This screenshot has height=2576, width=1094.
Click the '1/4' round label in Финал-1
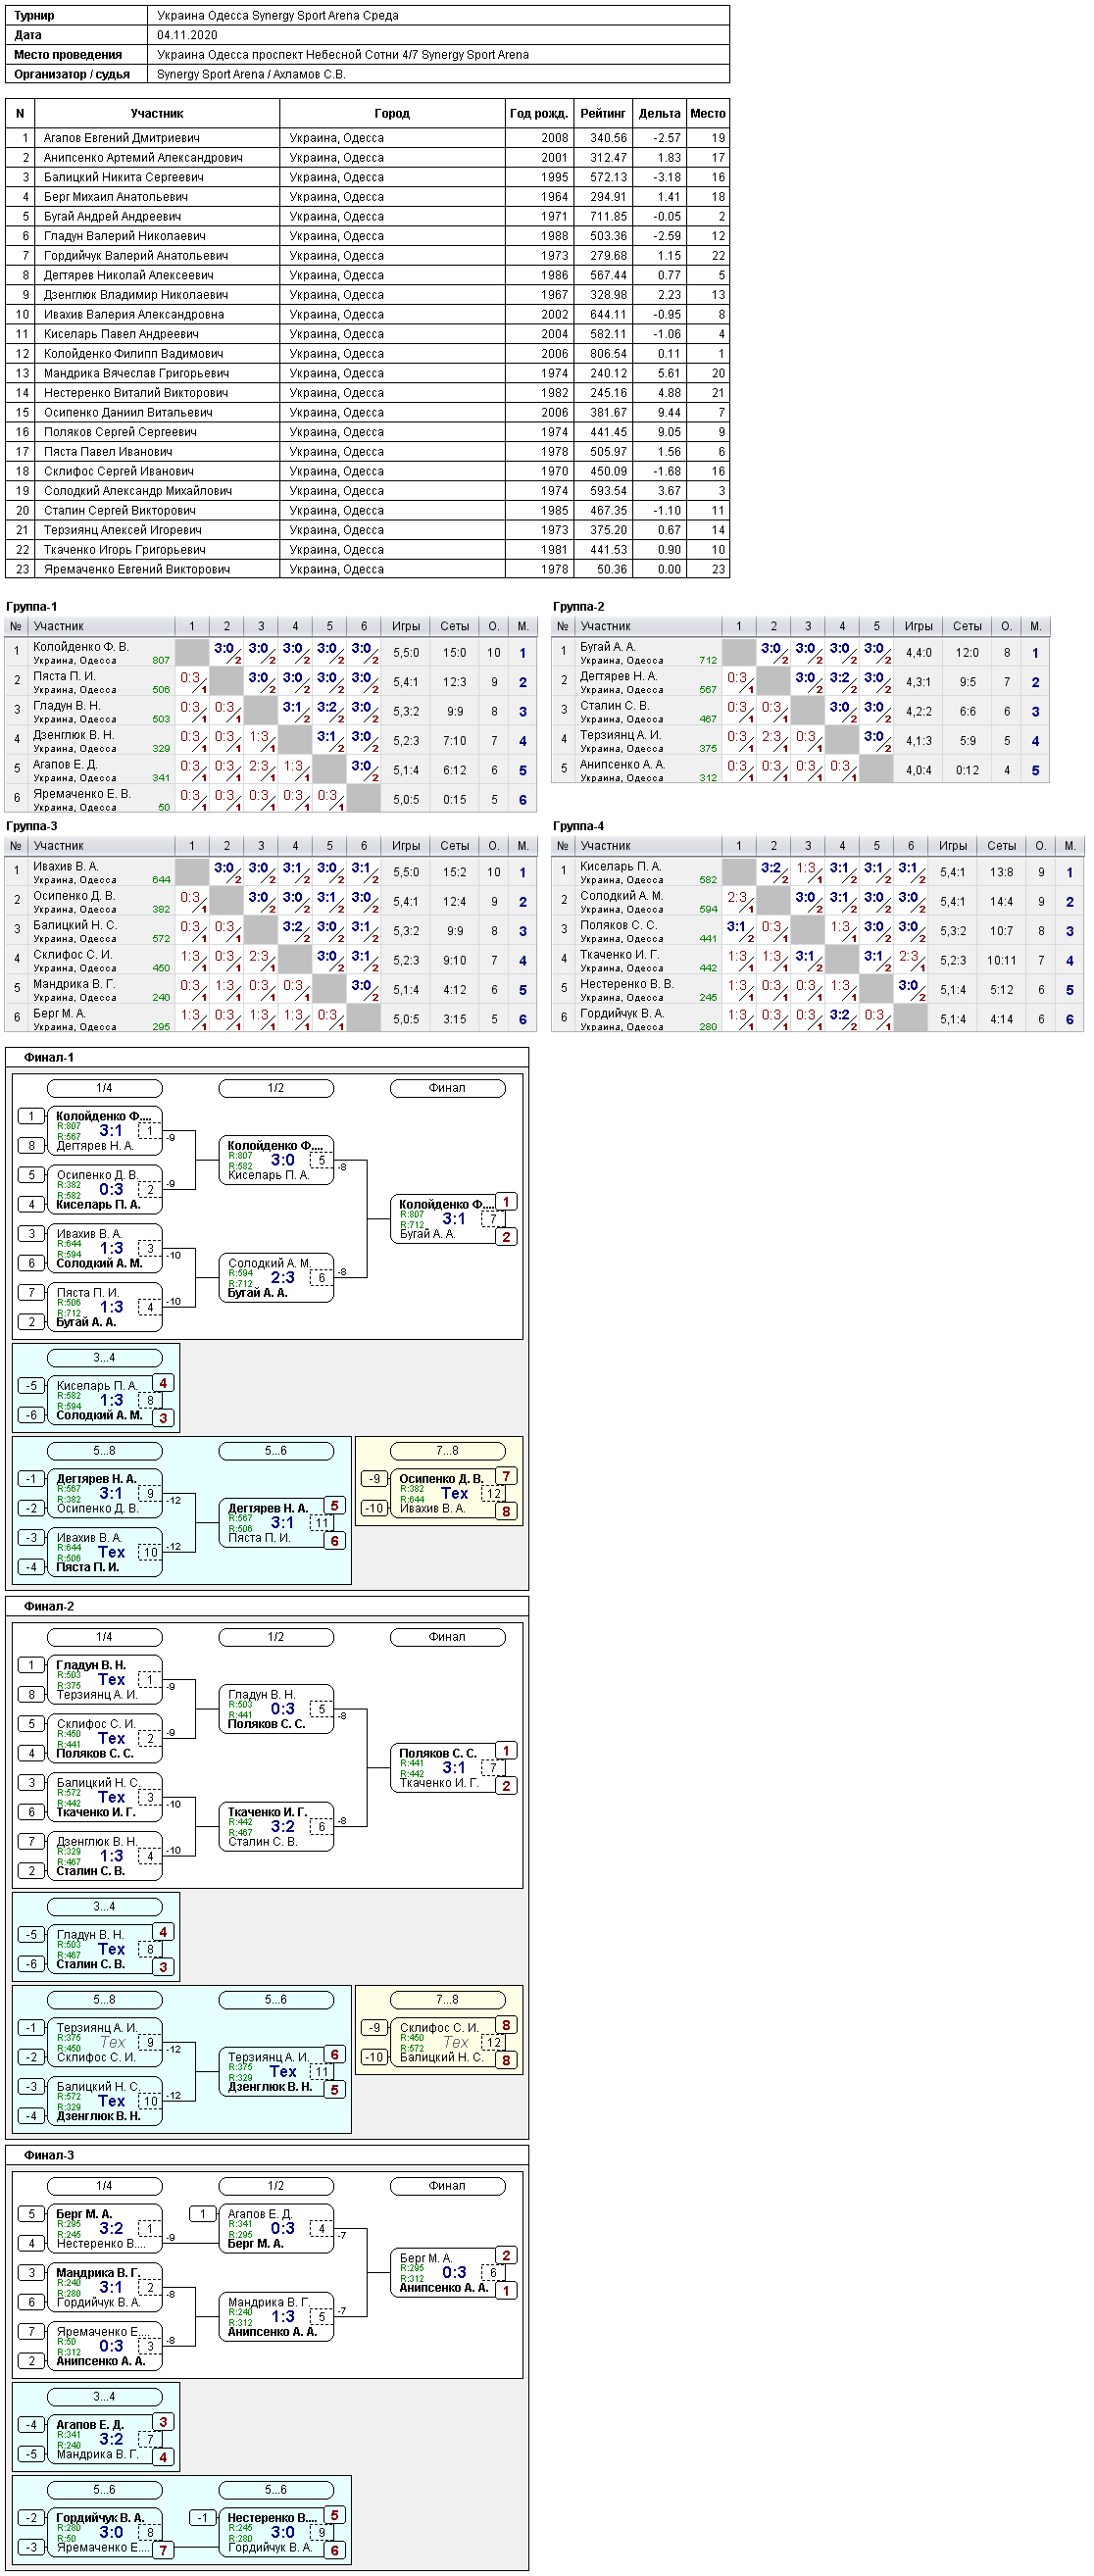(104, 1088)
